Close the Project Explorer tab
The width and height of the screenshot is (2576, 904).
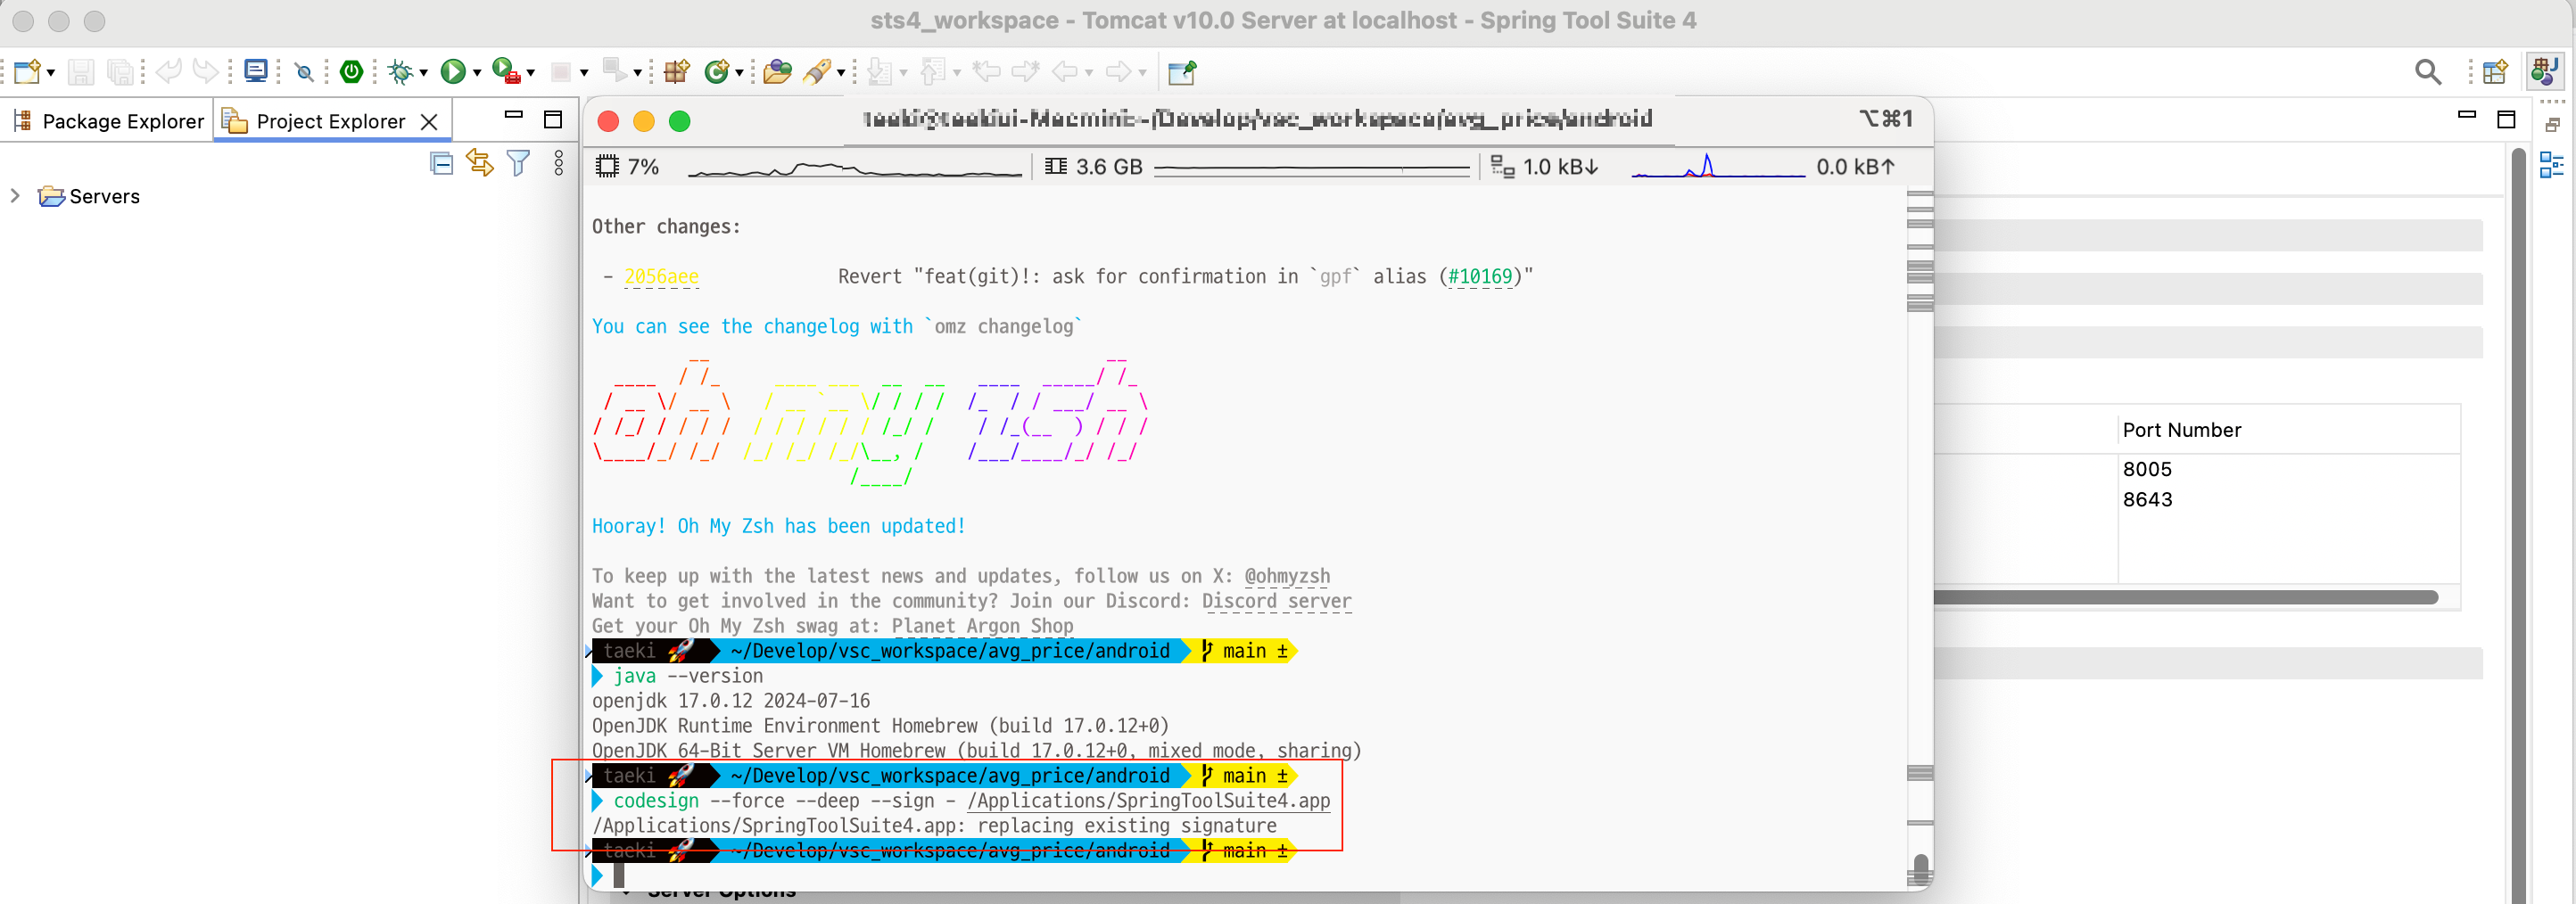[x=429, y=122]
